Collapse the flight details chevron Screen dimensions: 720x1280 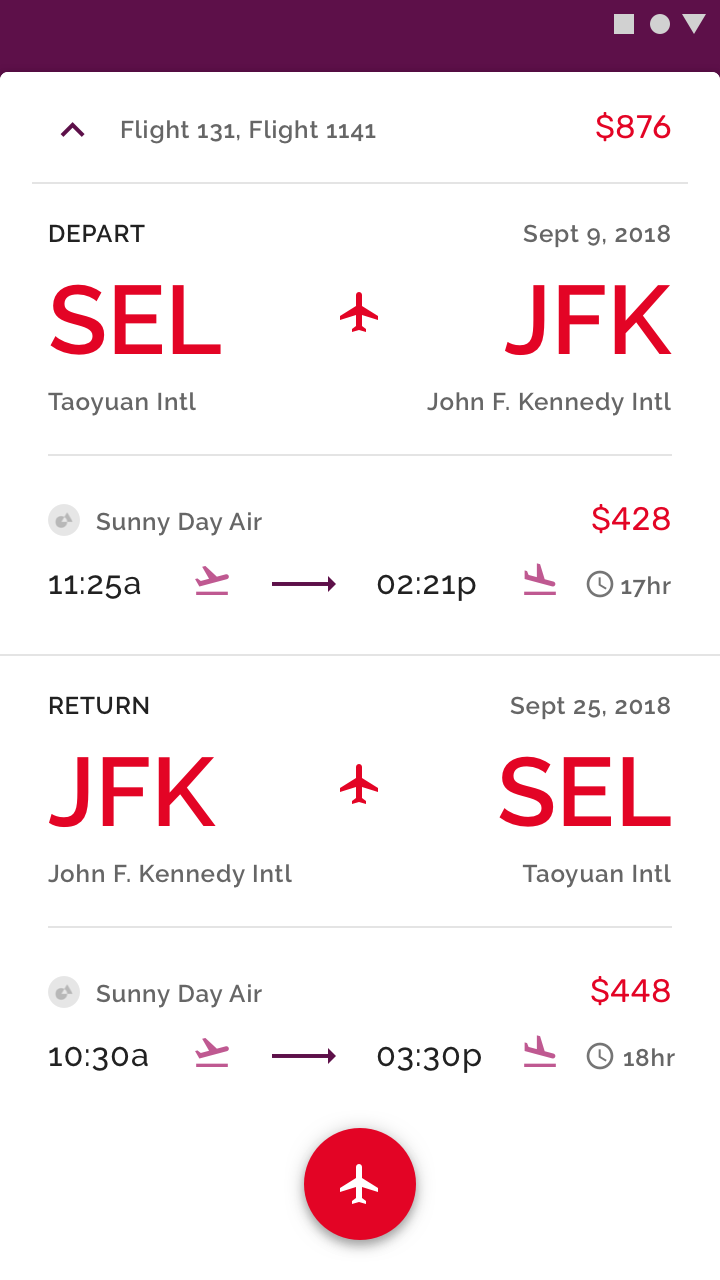73,130
